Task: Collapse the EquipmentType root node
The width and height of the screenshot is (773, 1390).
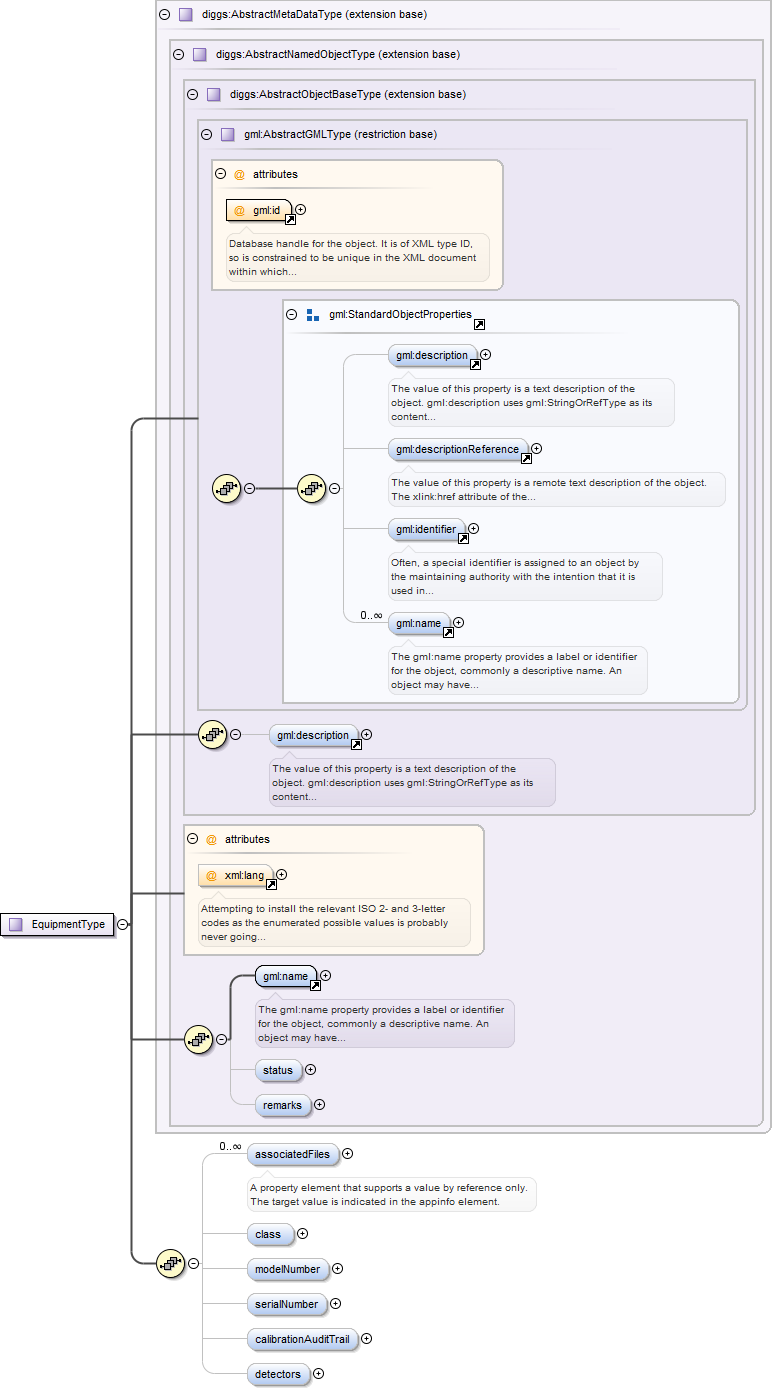Action: (x=122, y=924)
